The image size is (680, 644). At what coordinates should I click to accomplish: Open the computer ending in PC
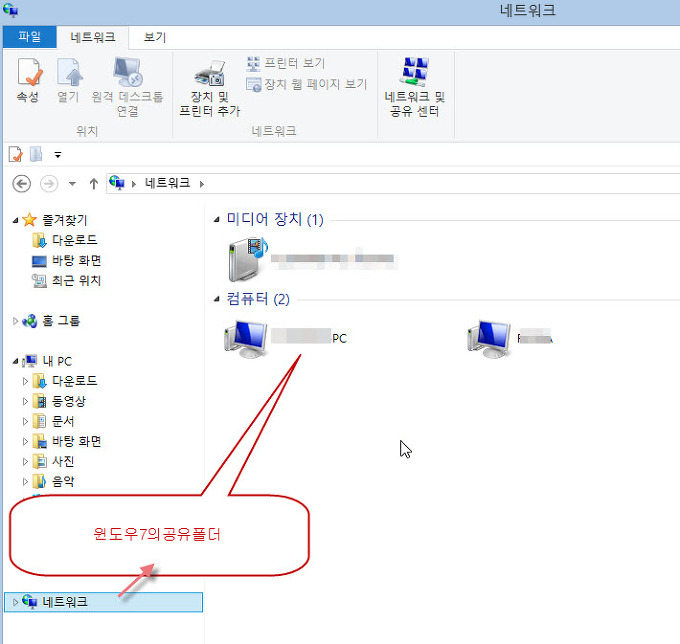tap(246, 339)
